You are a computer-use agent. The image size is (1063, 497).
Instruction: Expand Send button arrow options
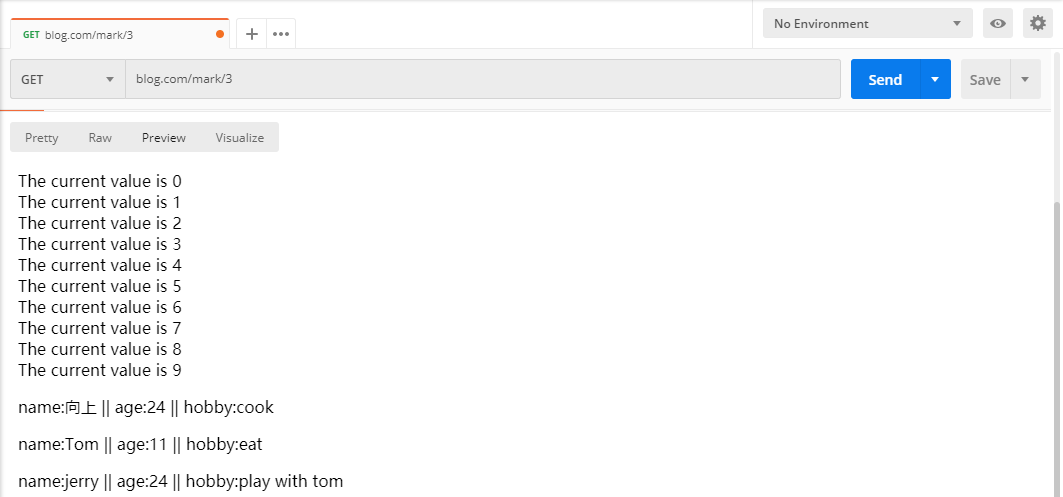pos(936,79)
